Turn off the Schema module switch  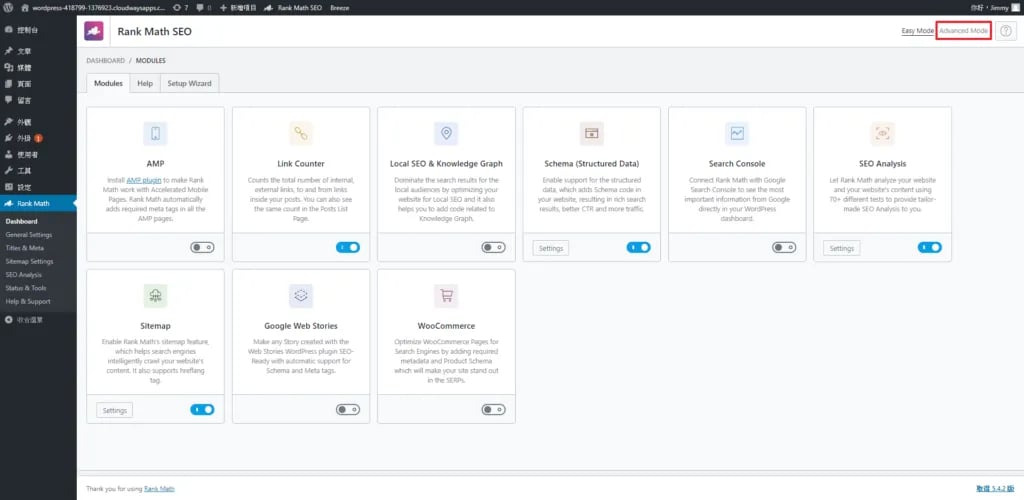(x=638, y=247)
